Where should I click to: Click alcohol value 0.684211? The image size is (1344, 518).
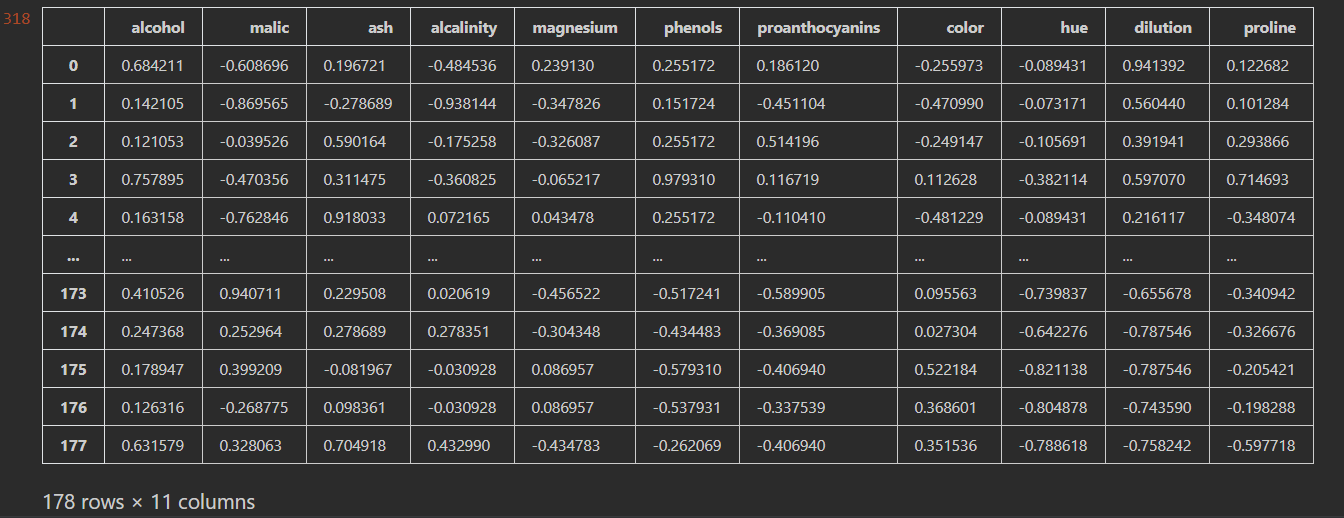click(x=152, y=66)
